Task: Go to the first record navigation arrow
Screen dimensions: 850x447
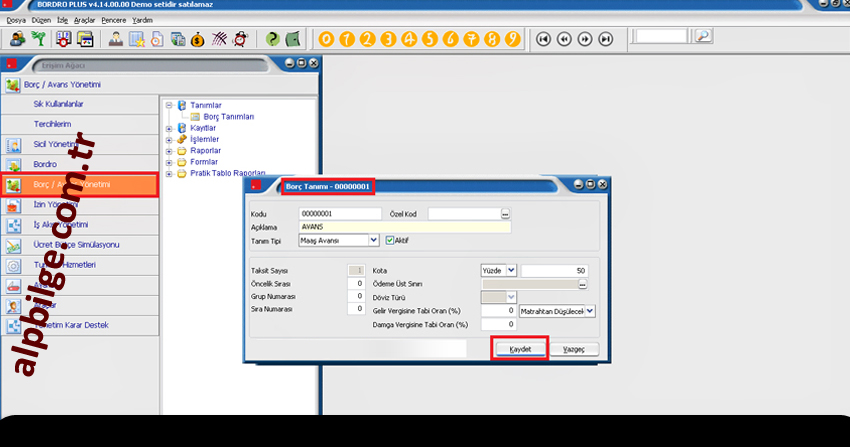Action: pyautogui.click(x=543, y=39)
